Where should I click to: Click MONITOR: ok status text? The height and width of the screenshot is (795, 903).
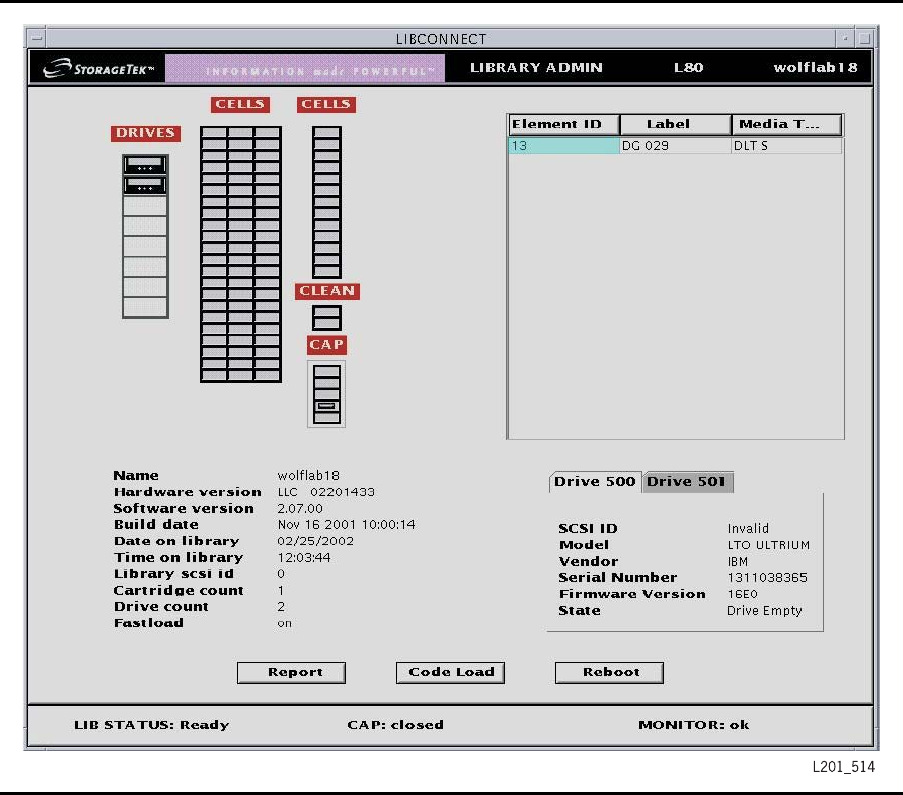coord(693,725)
